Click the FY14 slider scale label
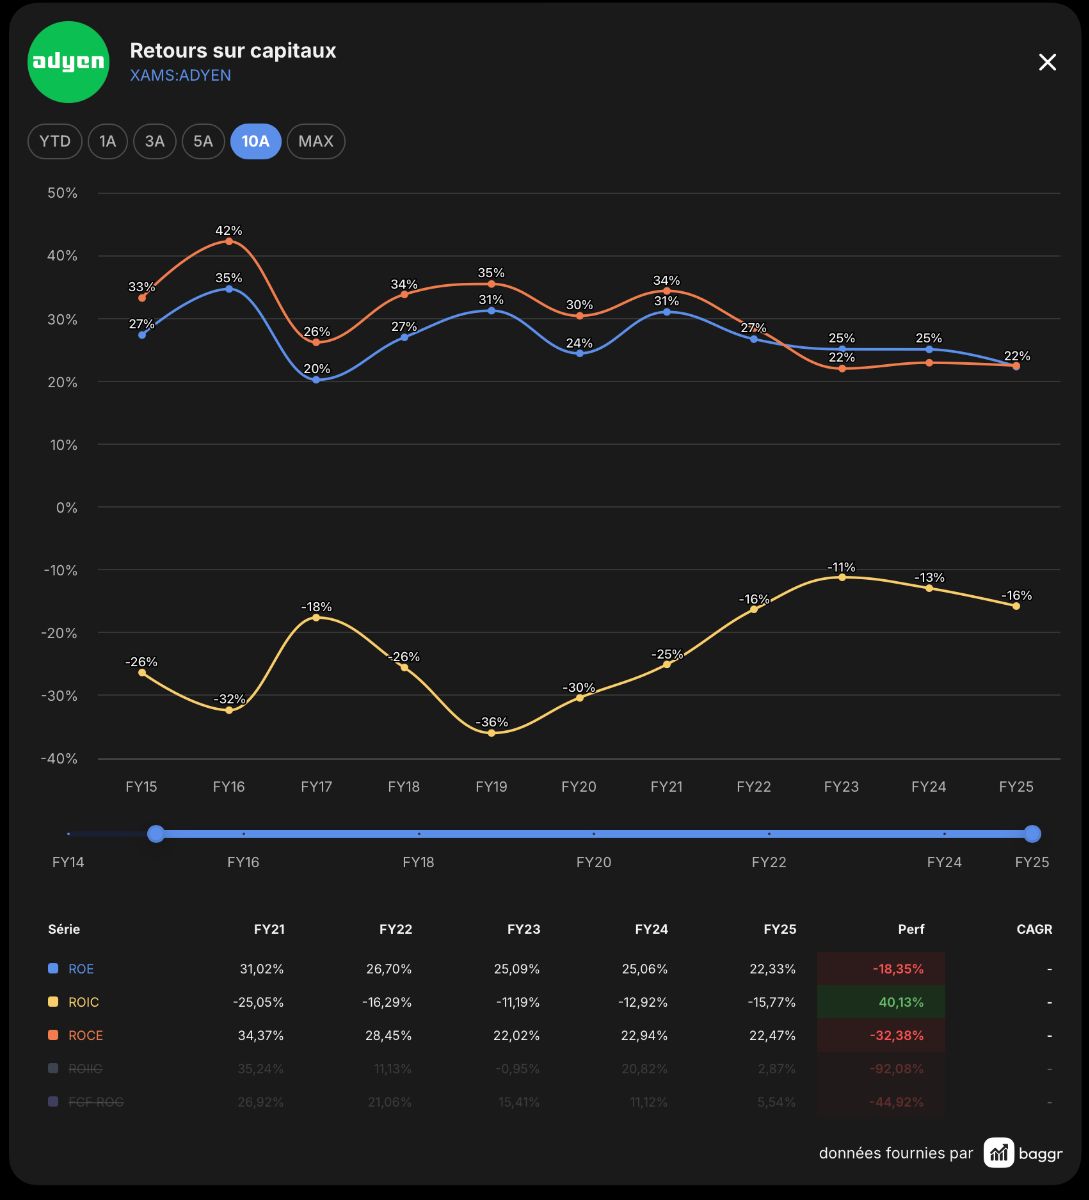Image resolution: width=1089 pixels, height=1200 pixels. [68, 862]
